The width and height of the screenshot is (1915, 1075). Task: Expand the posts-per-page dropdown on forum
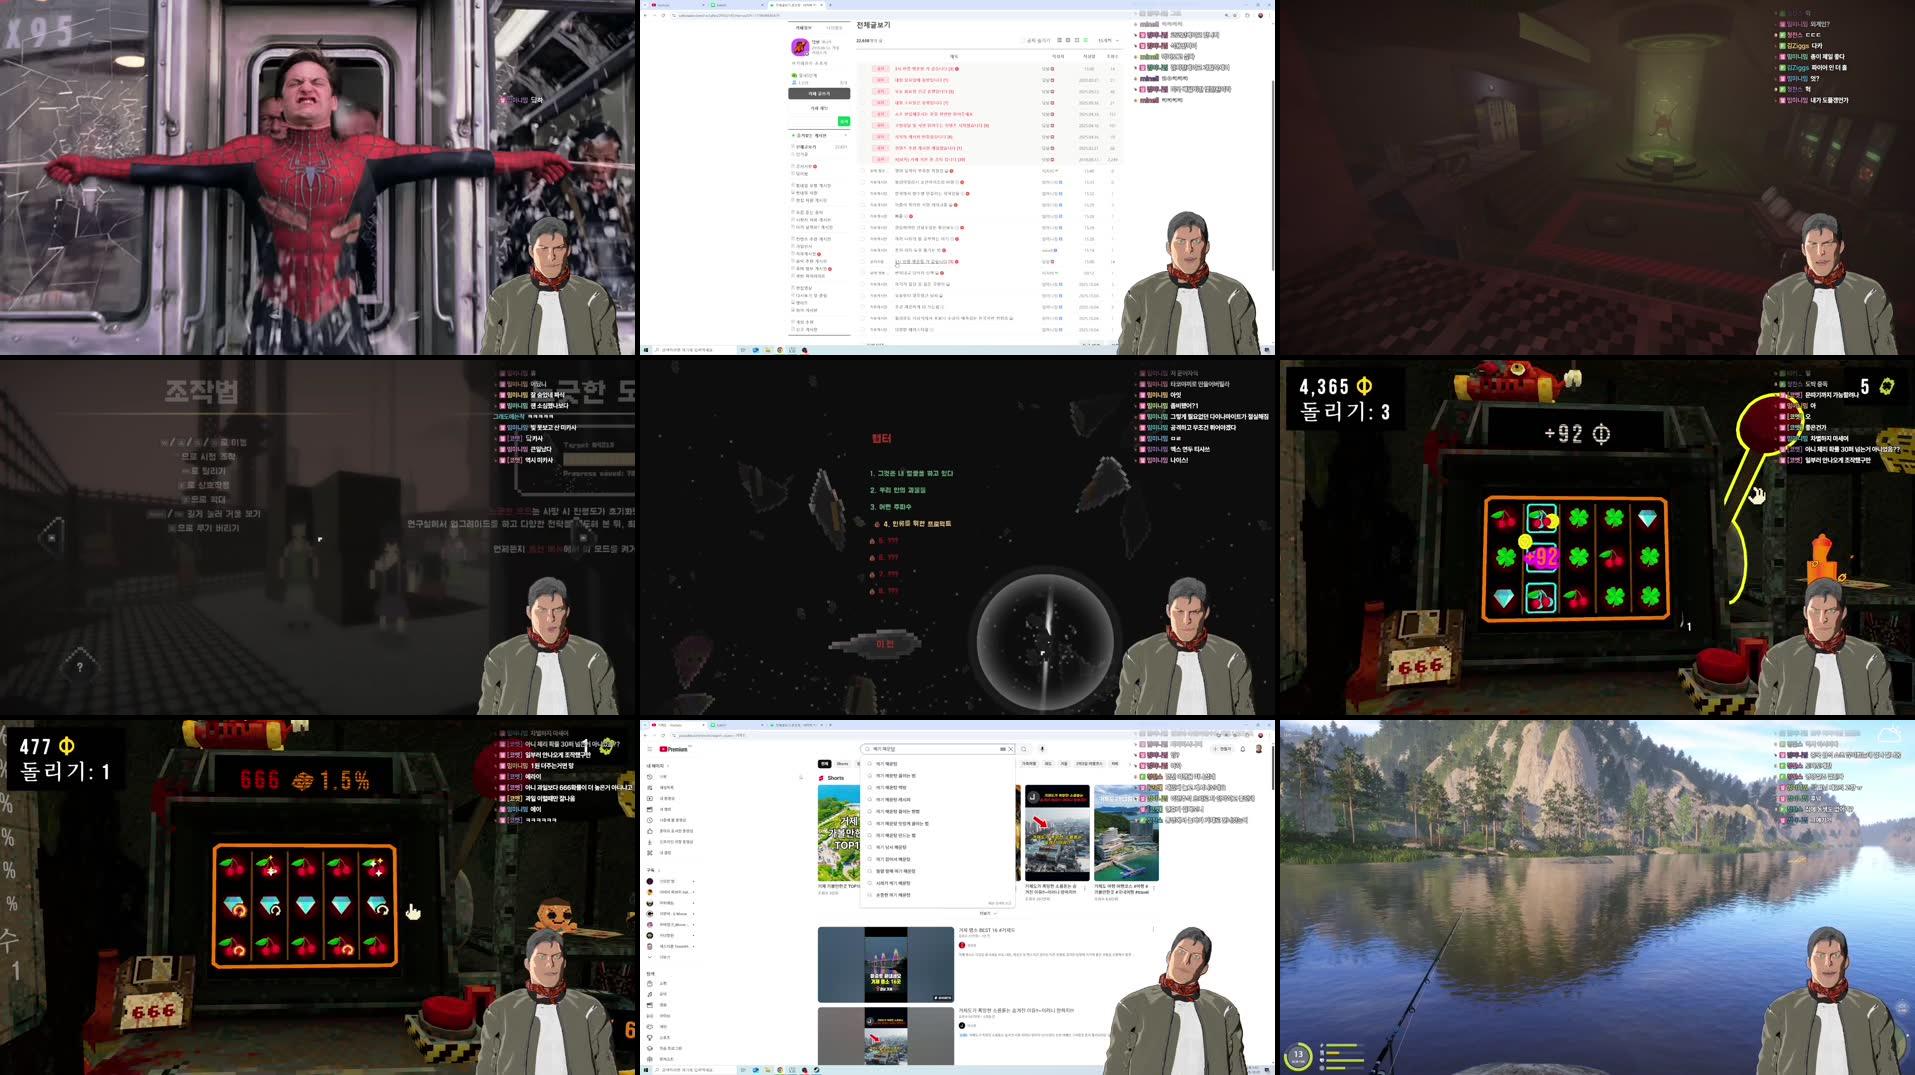click(x=1107, y=41)
